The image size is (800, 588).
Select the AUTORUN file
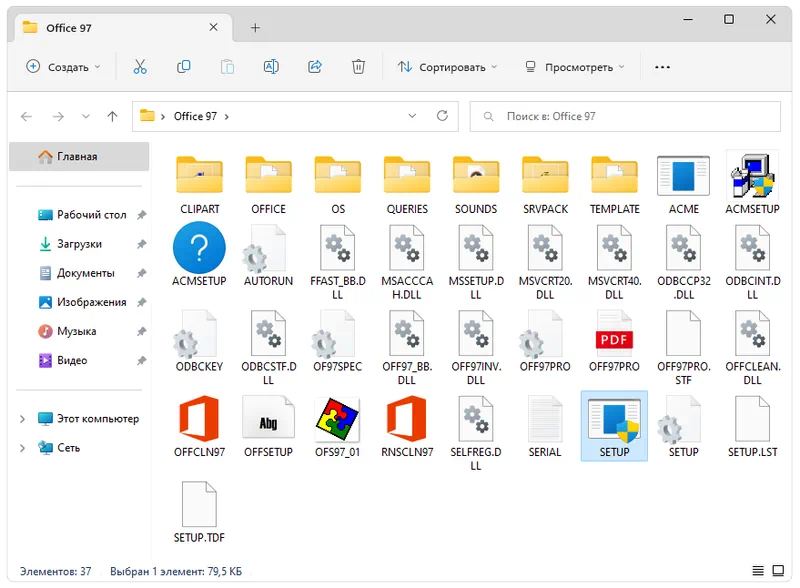click(268, 257)
